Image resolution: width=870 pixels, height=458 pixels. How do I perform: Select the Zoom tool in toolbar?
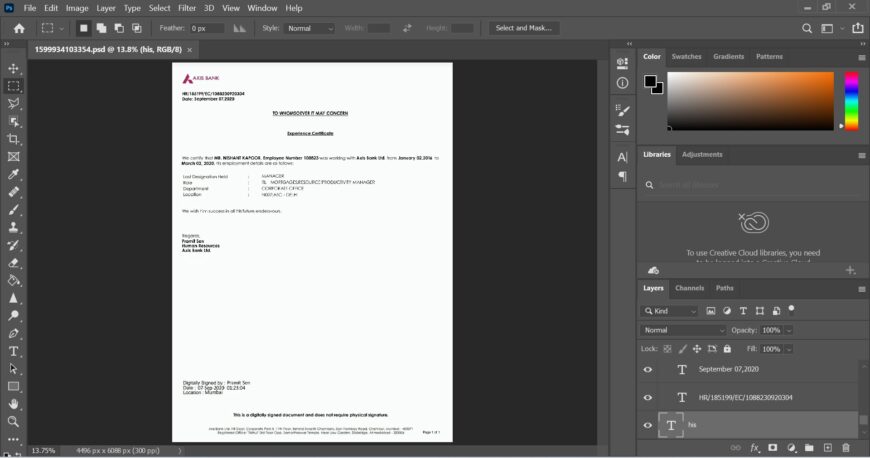click(x=14, y=422)
